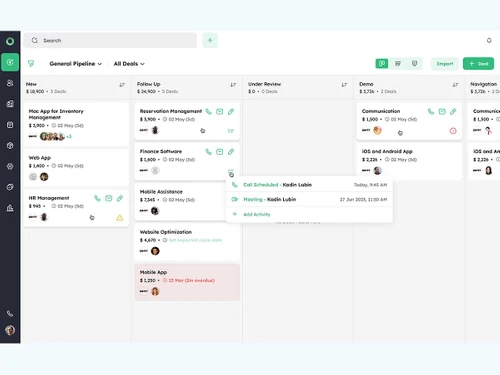Call from Communication card in Demo column
The width and height of the screenshot is (500, 375).
pyautogui.click(x=431, y=112)
